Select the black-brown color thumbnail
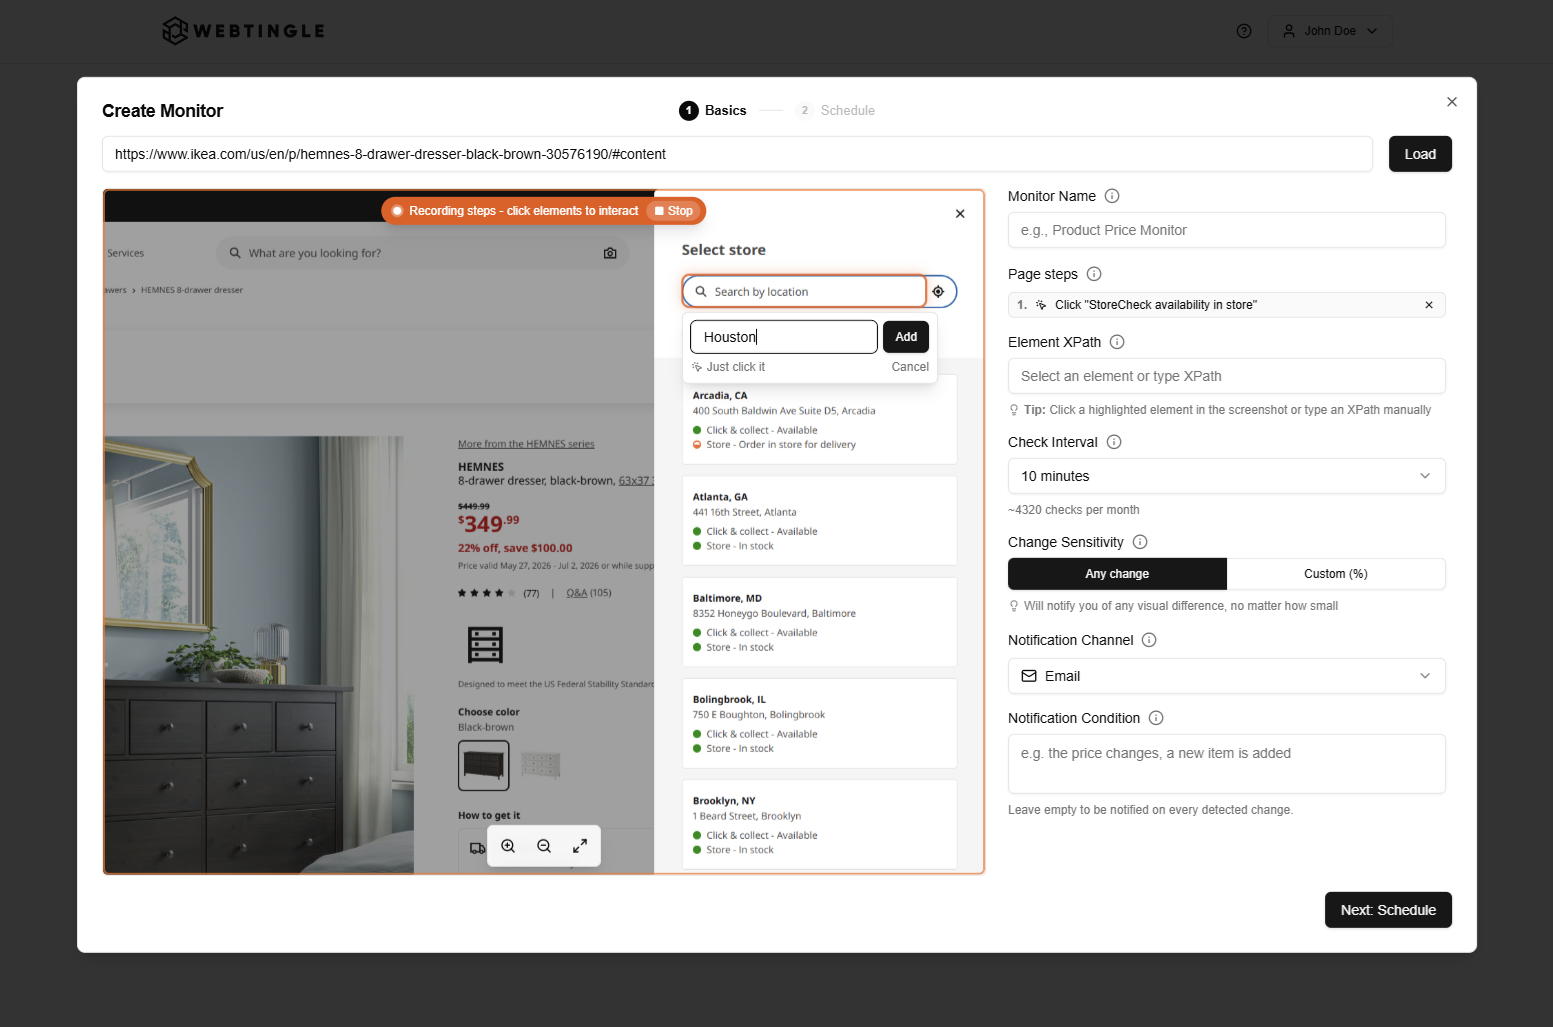The image size is (1553, 1027). pos(484,765)
